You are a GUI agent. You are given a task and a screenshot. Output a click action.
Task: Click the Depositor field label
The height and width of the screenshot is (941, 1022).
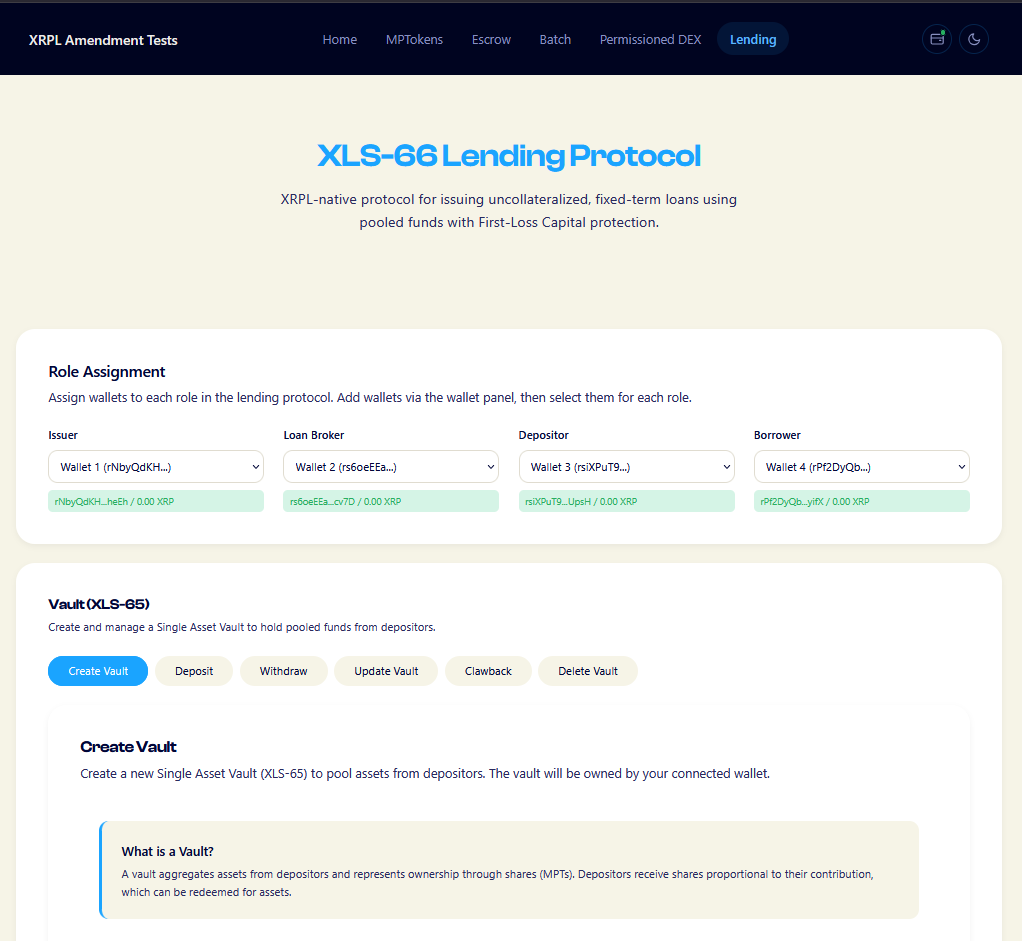click(x=544, y=435)
